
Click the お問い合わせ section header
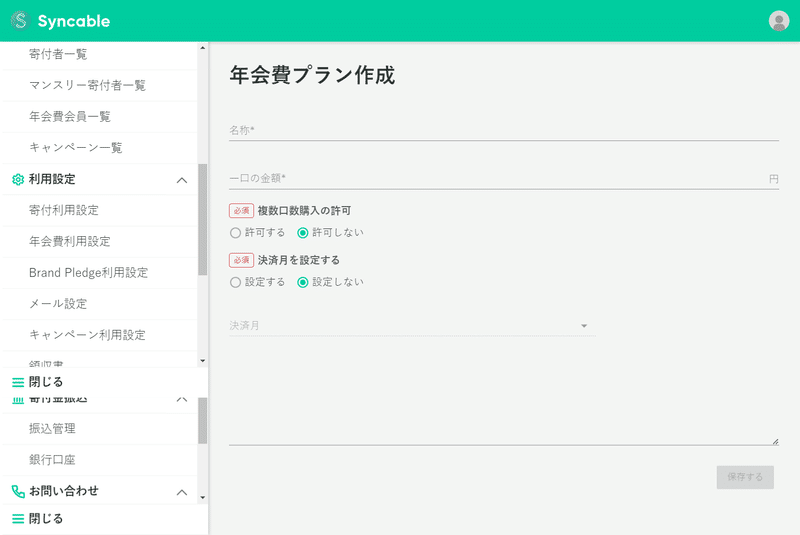(x=99, y=491)
